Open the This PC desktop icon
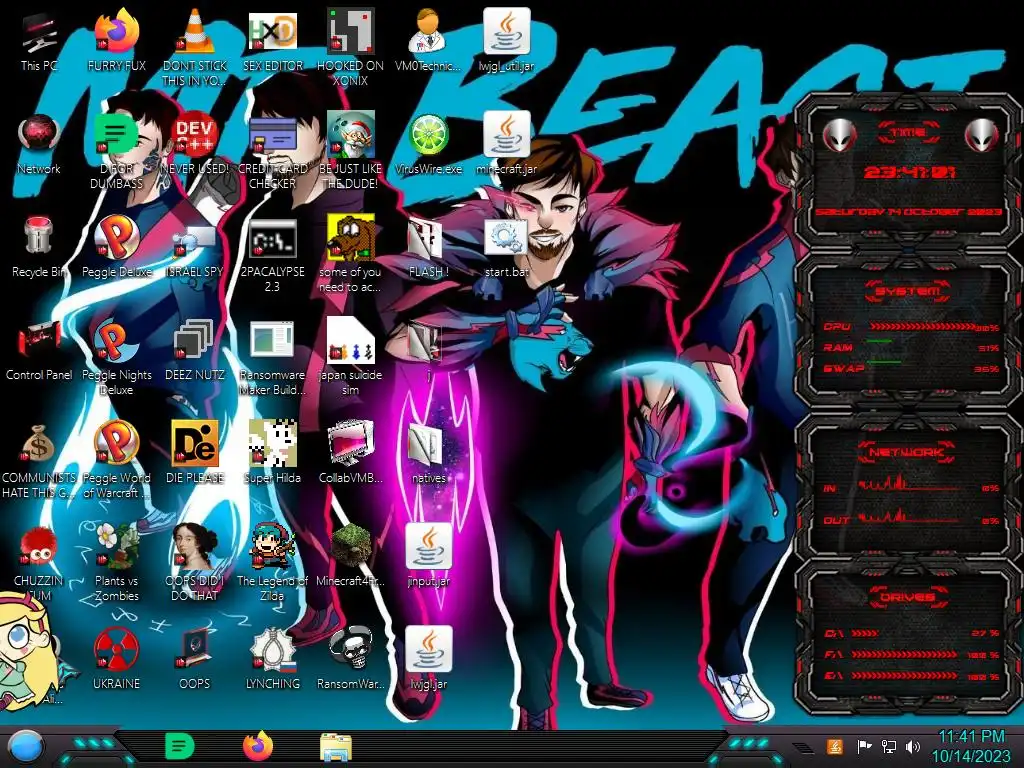The height and width of the screenshot is (768, 1024). click(x=39, y=33)
